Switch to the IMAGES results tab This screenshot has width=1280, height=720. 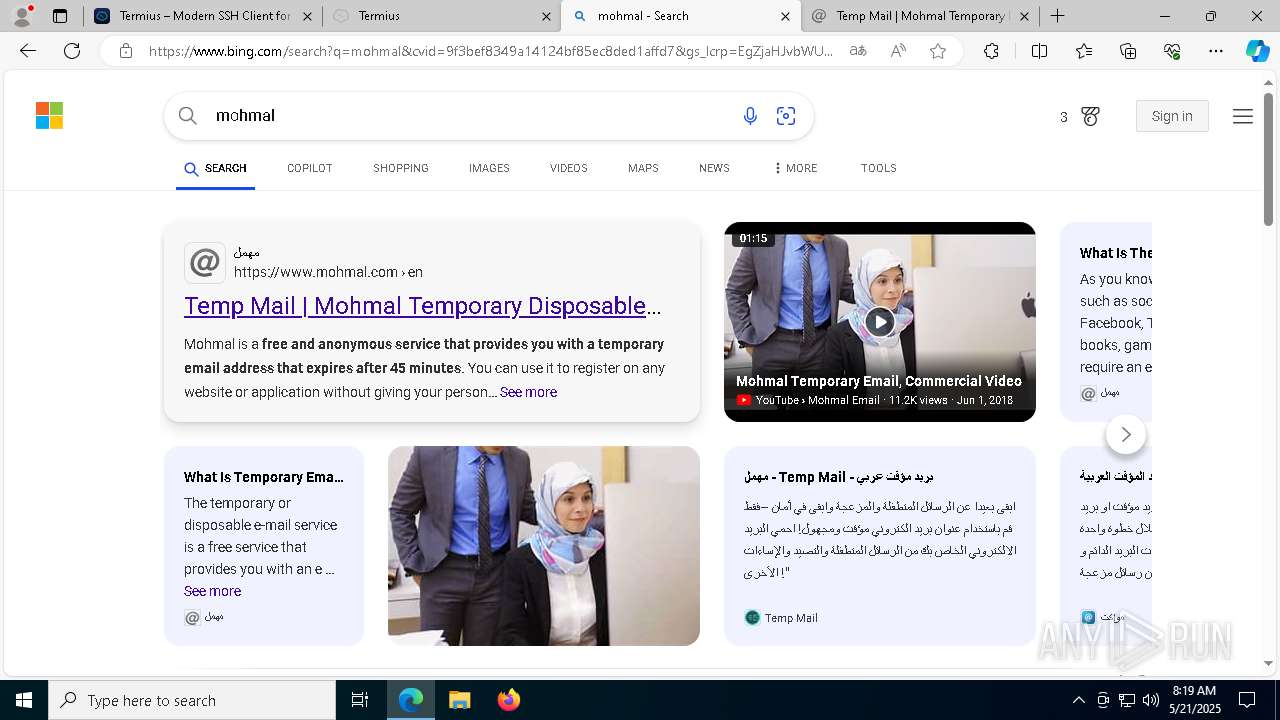[489, 168]
